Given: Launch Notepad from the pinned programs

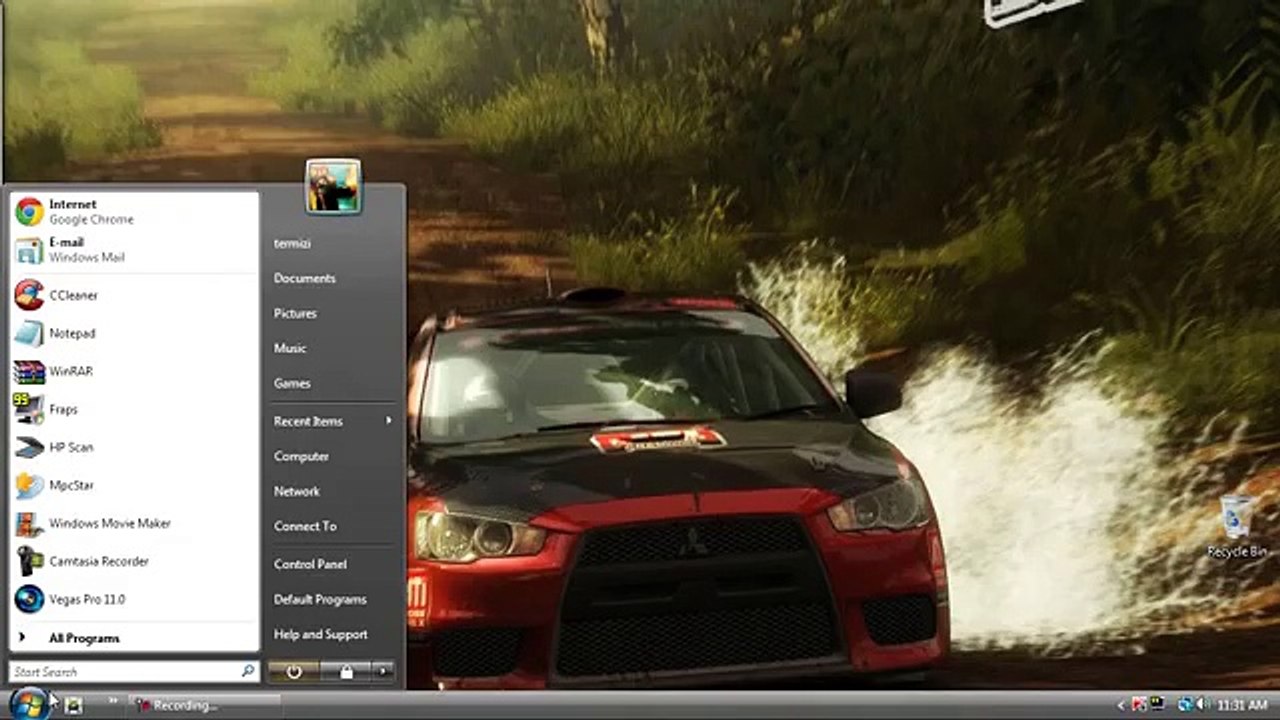Looking at the screenshot, I should point(133,333).
